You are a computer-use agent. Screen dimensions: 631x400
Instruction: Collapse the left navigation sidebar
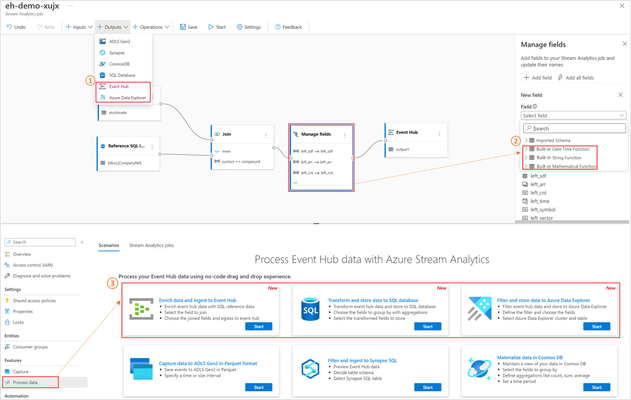(82, 242)
